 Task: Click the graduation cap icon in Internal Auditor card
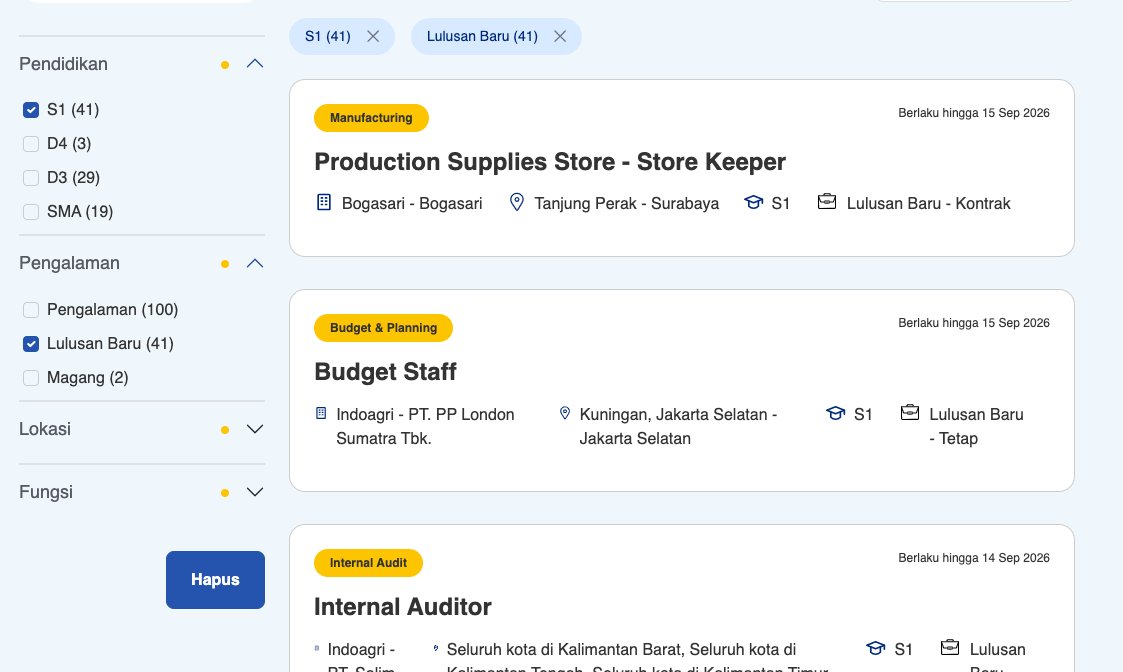click(x=876, y=648)
